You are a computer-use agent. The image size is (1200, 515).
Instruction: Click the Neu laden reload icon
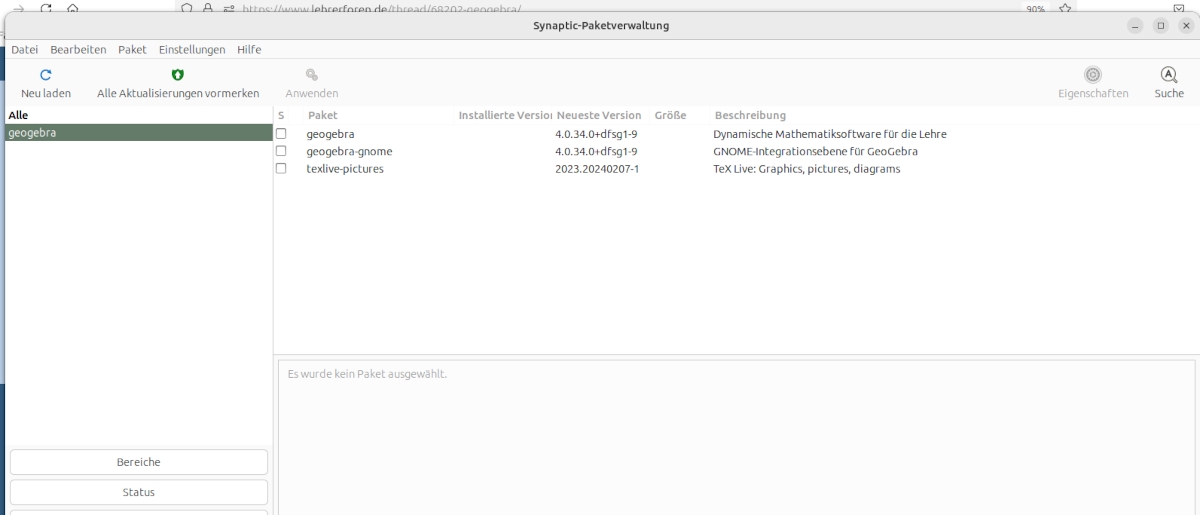(45, 75)
